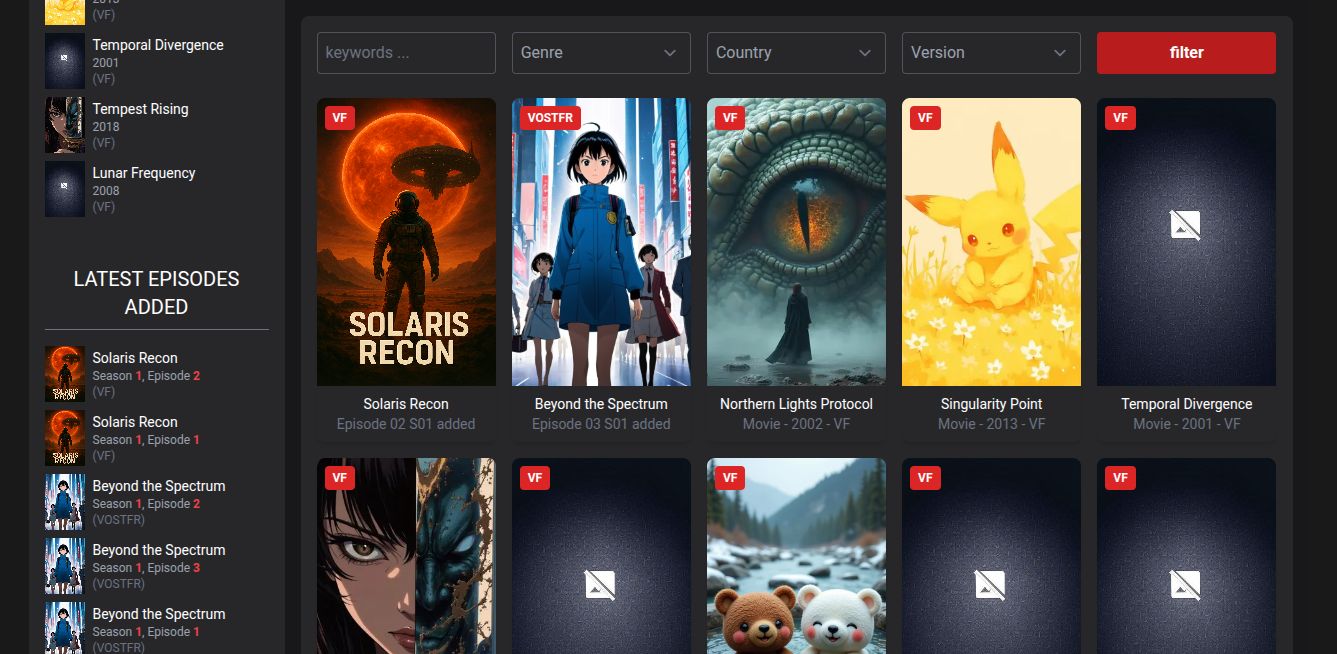Select Temporal Divergence in sidebar list
Viewport: 1337px width, 654px height.
click(x=158, y=45)
